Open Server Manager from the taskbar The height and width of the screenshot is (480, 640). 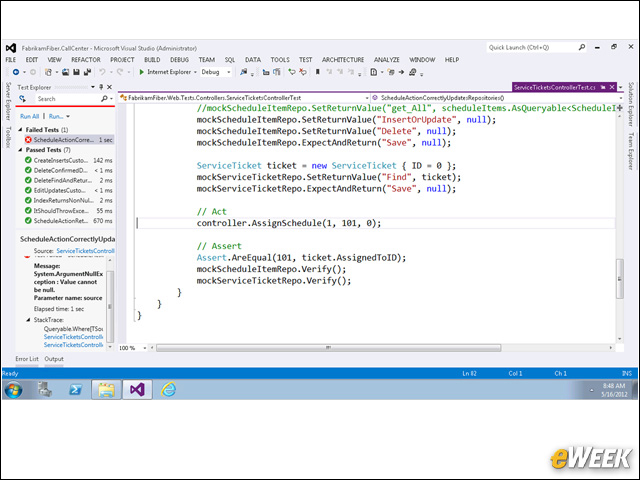click(x=45, y=390)
